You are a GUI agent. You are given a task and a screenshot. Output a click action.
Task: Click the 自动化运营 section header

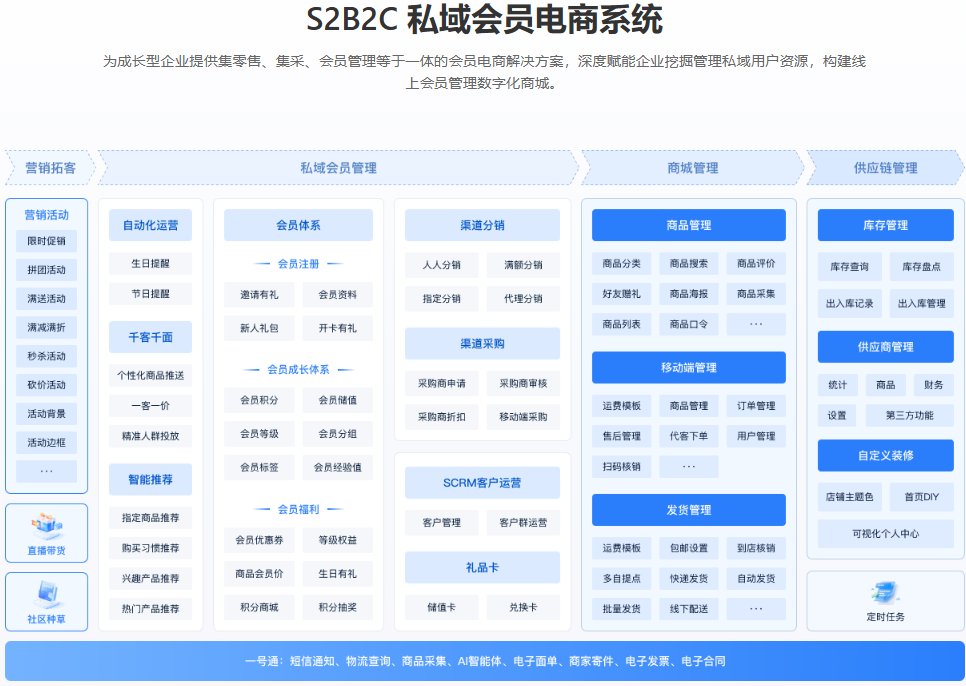[150, 225]
